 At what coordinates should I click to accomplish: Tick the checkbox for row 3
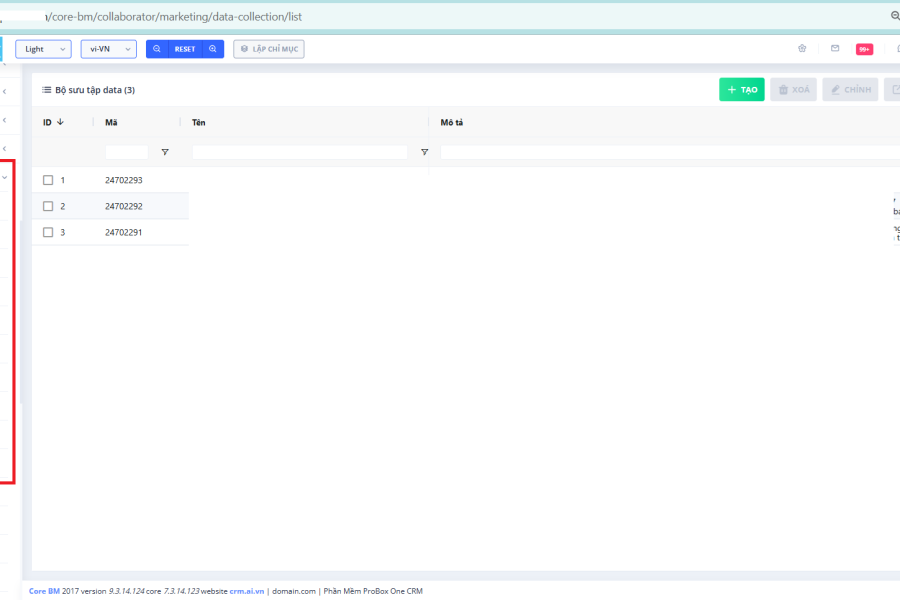[x=48, y=232]
